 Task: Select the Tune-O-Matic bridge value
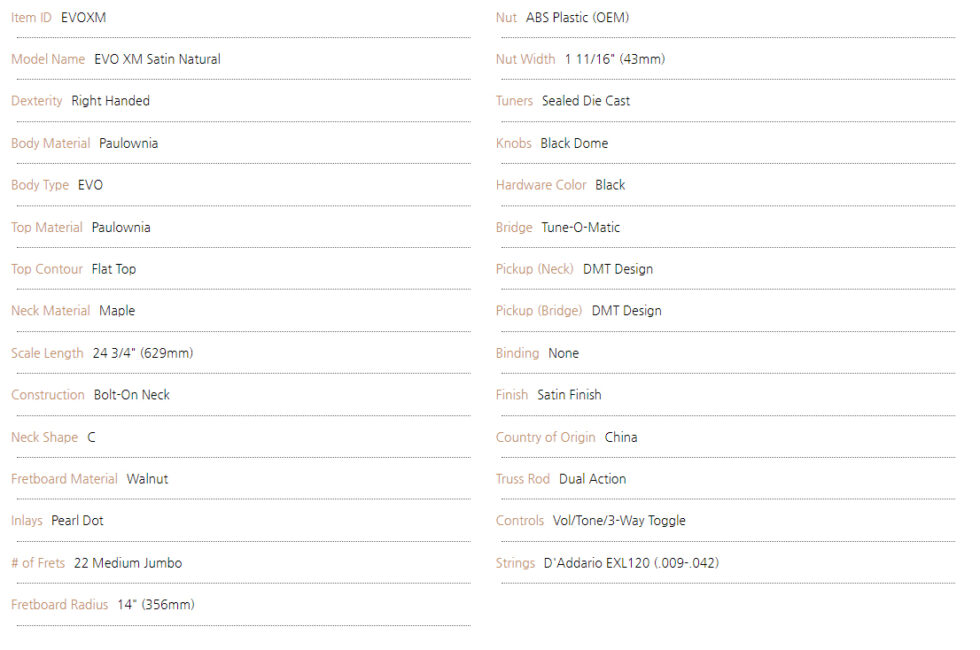tap(581, 228)
